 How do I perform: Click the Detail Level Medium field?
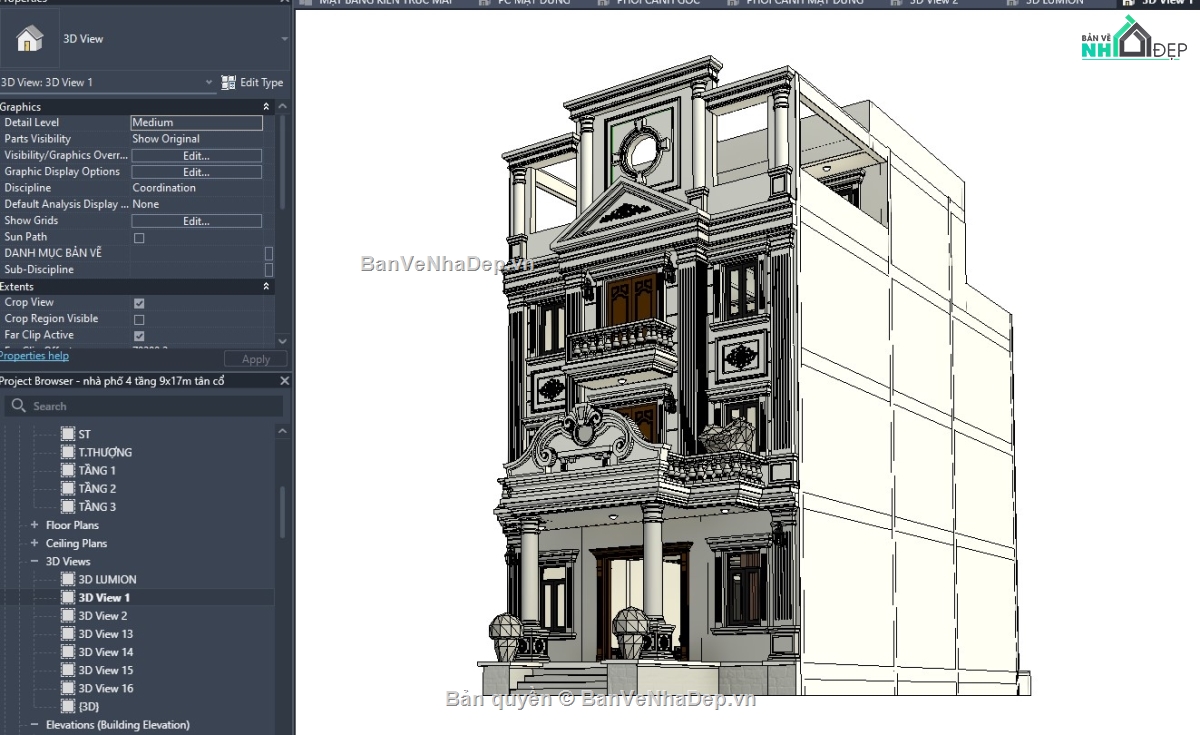tap(197, 123)
